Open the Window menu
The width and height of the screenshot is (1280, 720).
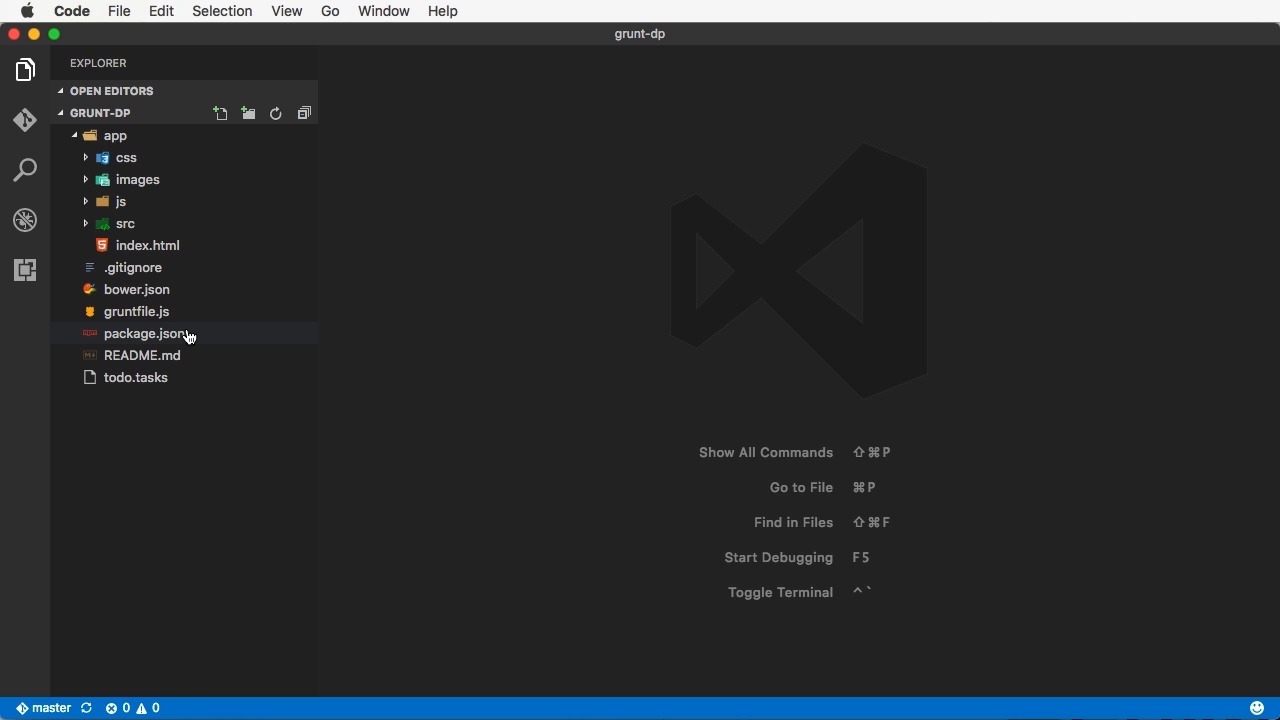[x=384, y=11]
